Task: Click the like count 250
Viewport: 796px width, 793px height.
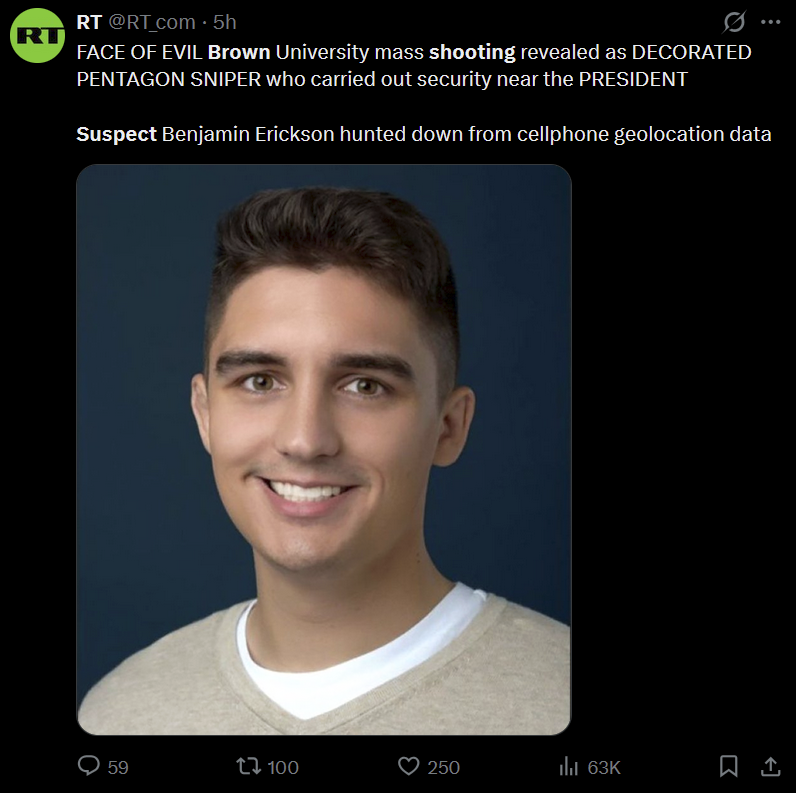Action: pyautogui.click(x=444, y=767)
